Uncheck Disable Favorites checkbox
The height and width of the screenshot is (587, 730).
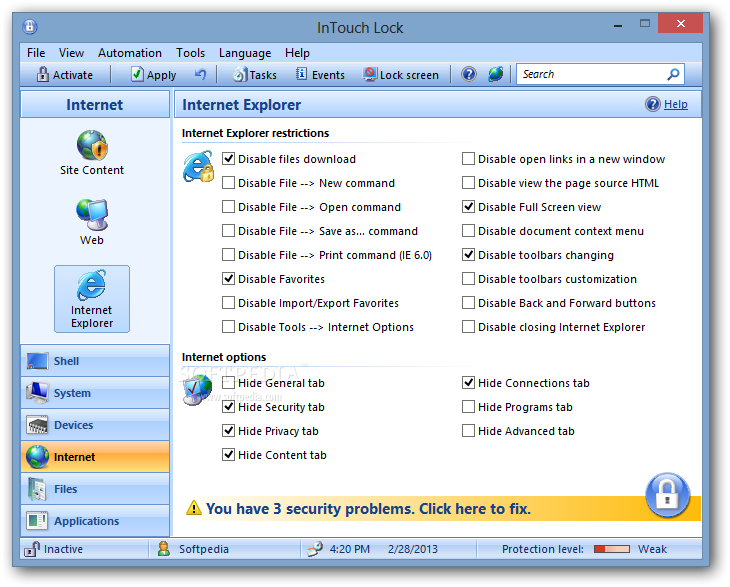pos(228,279)
